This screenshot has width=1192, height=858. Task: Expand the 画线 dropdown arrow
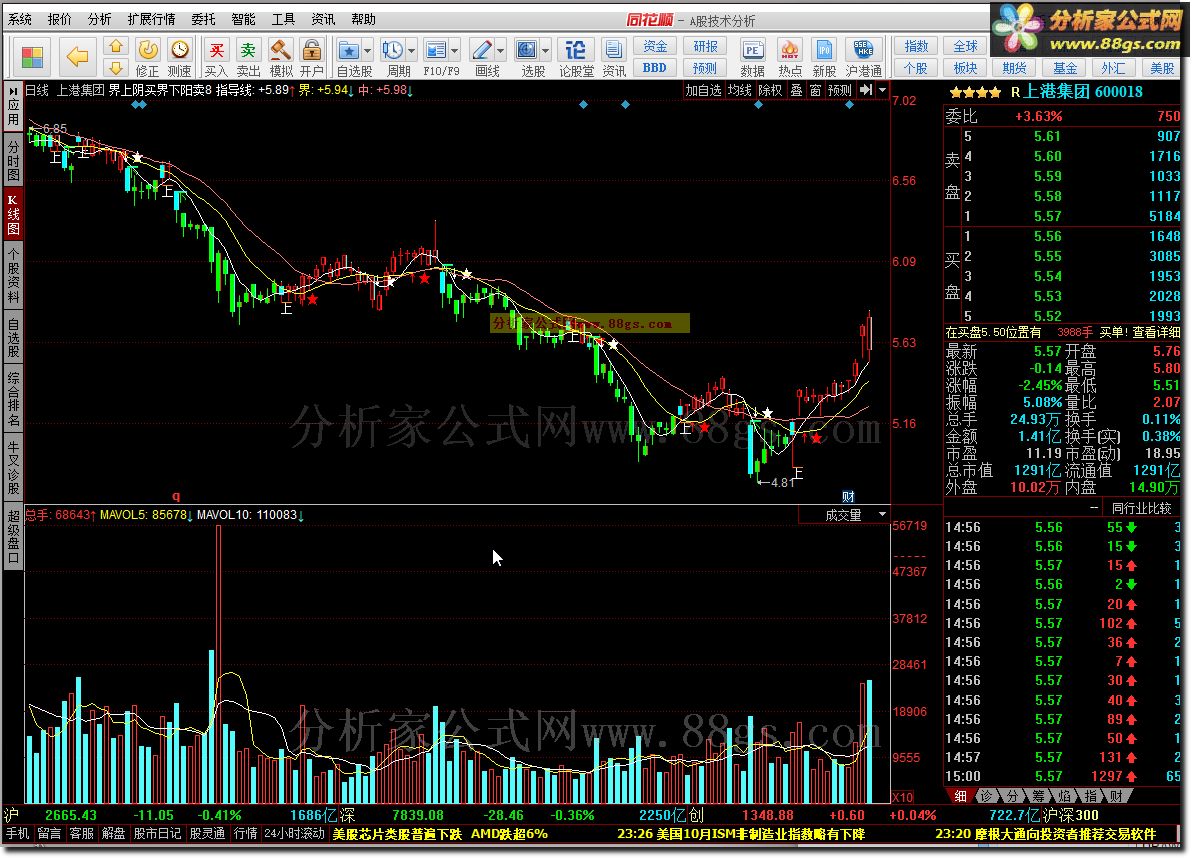pos(500,51)
